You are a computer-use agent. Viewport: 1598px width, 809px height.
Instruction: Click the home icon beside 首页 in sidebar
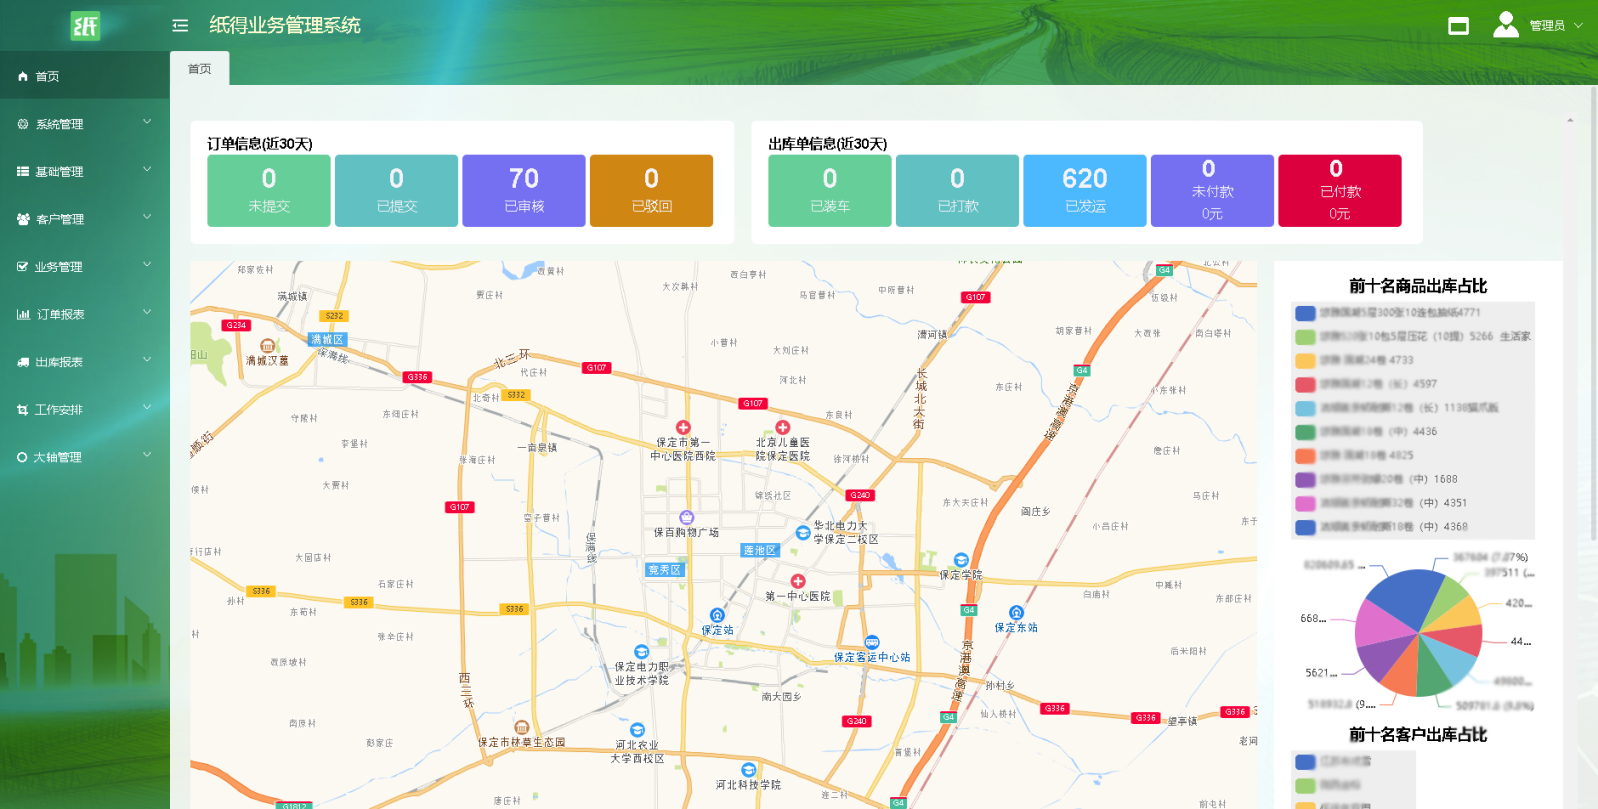[x=23, y=77]
